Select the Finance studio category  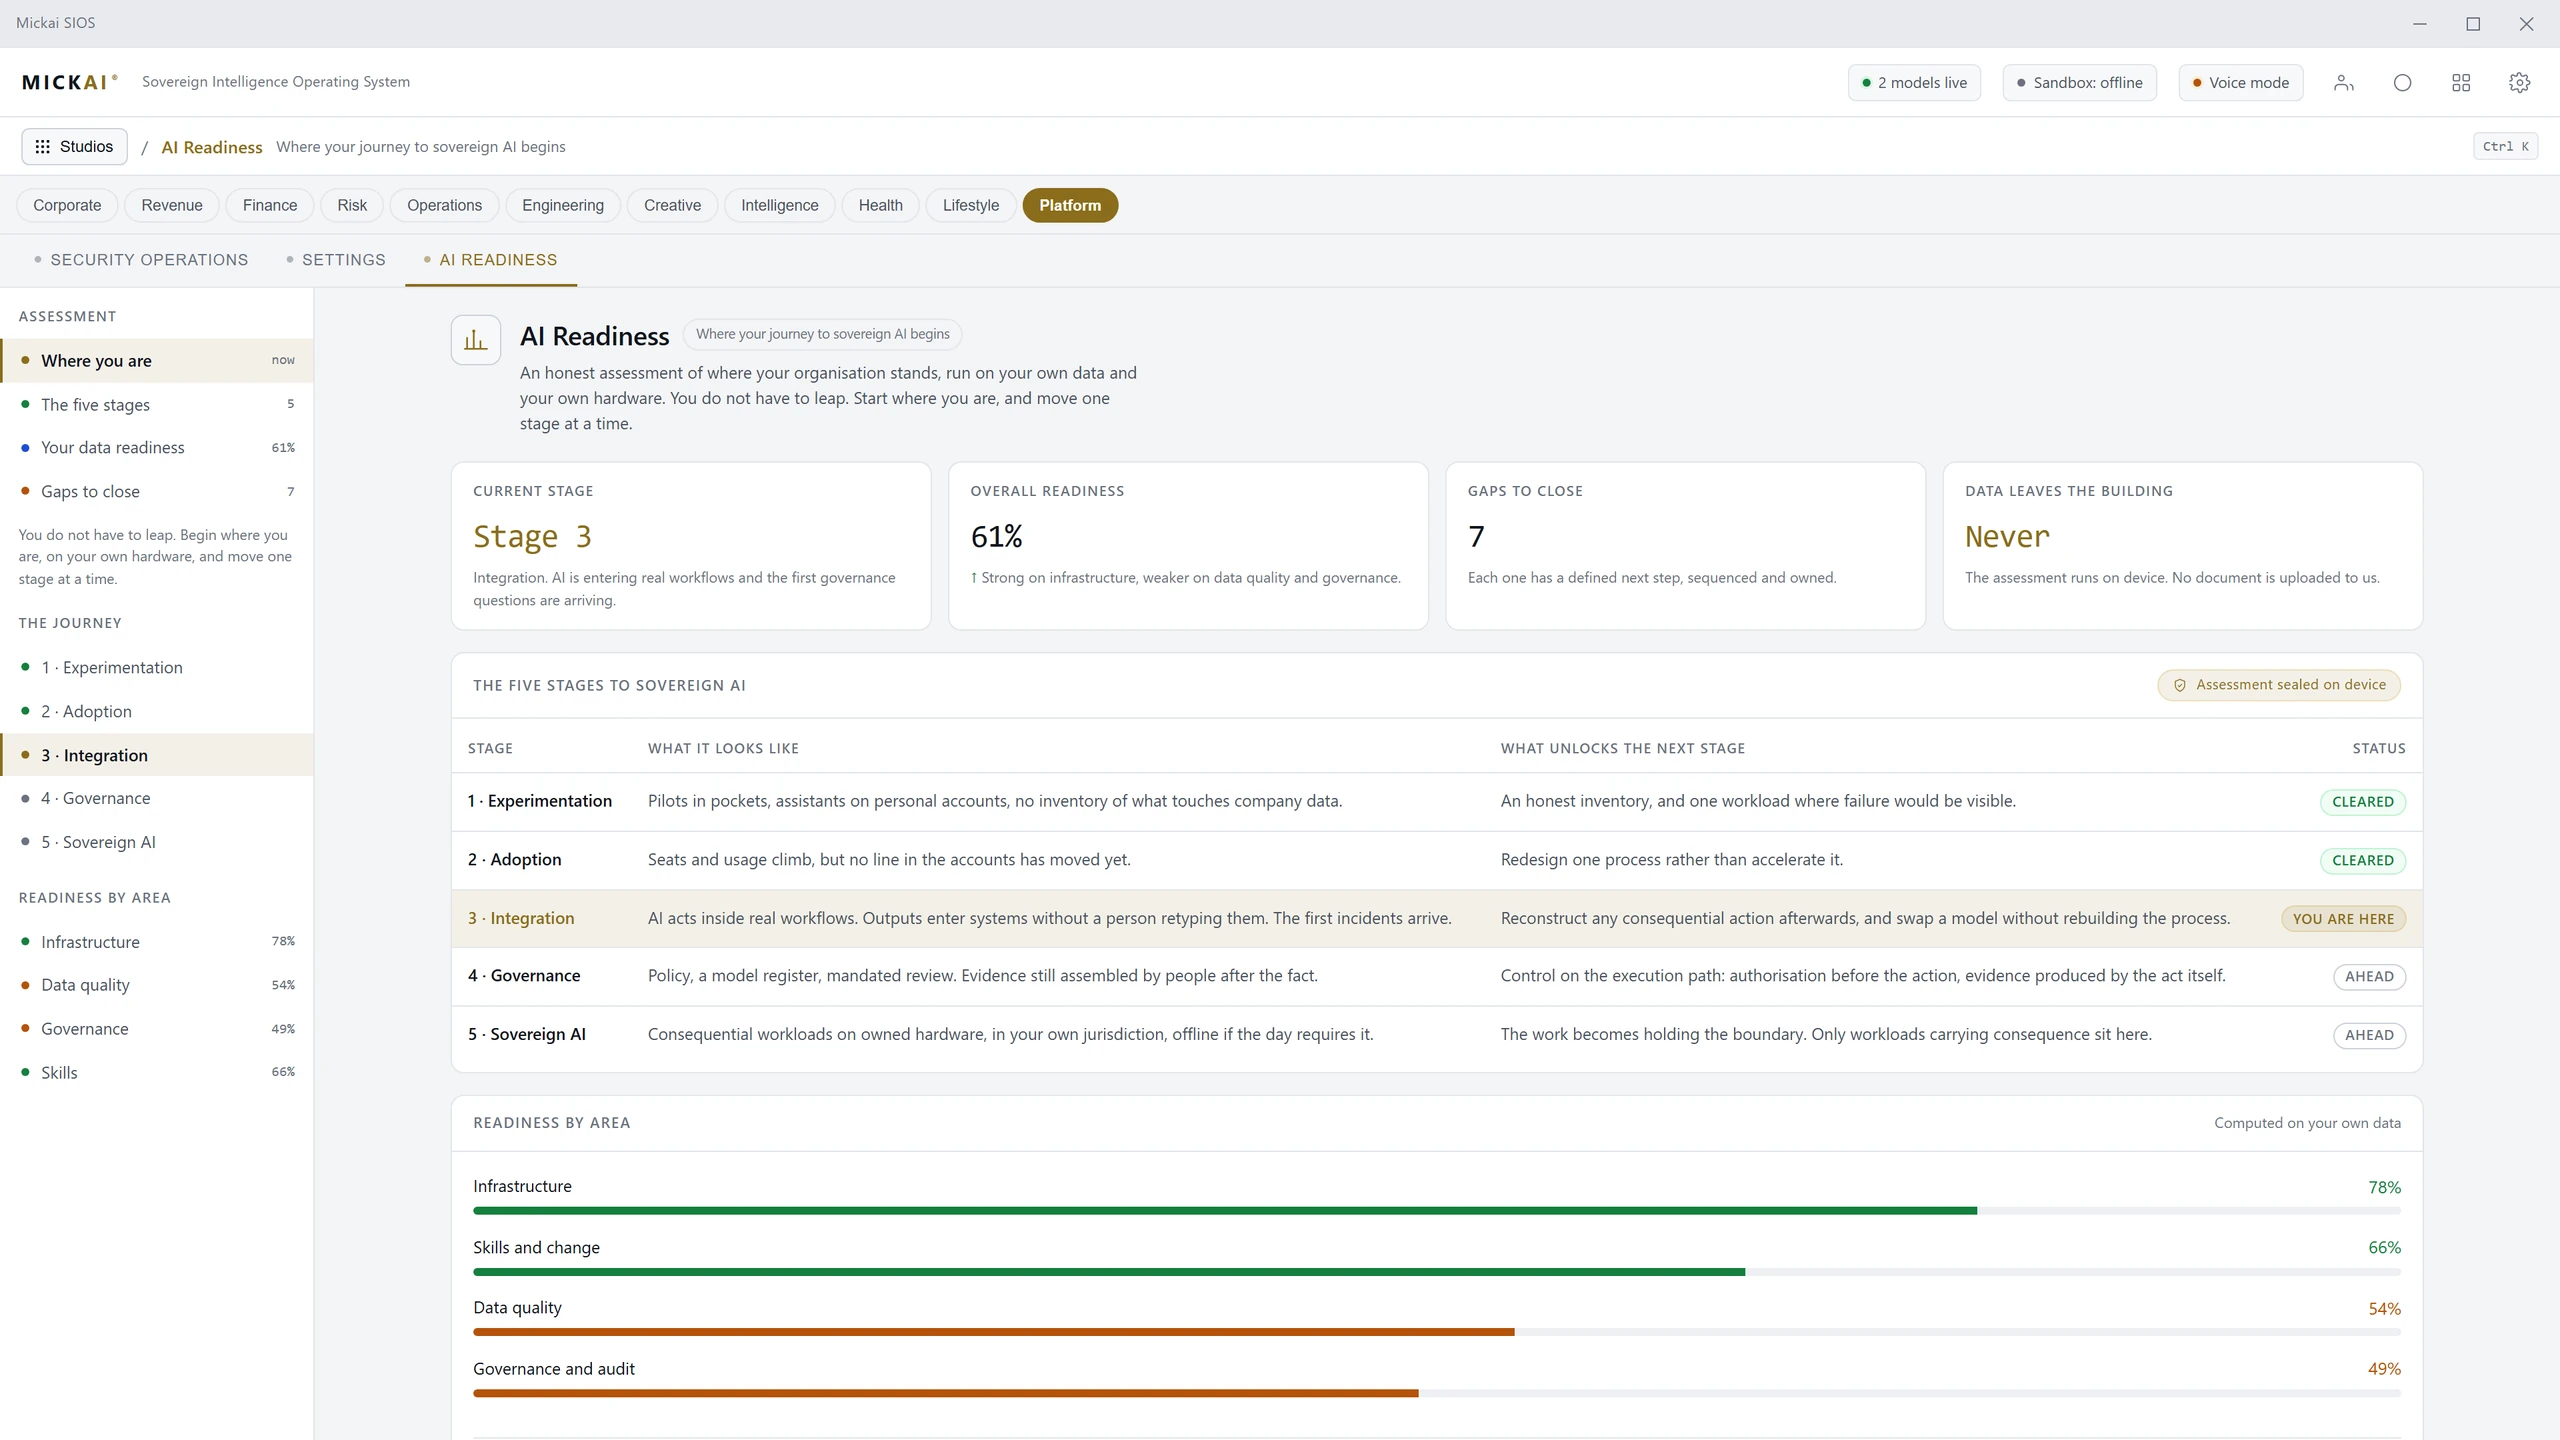[x=270, y=205]
